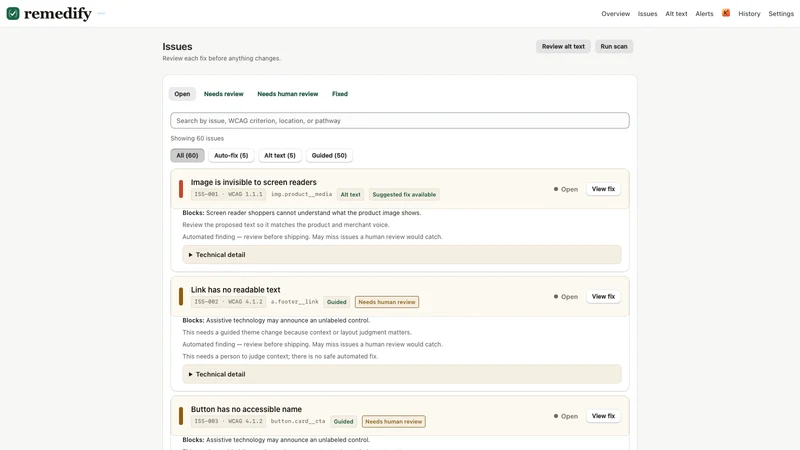Filter by Alt text (5) chip

point(280,156)
